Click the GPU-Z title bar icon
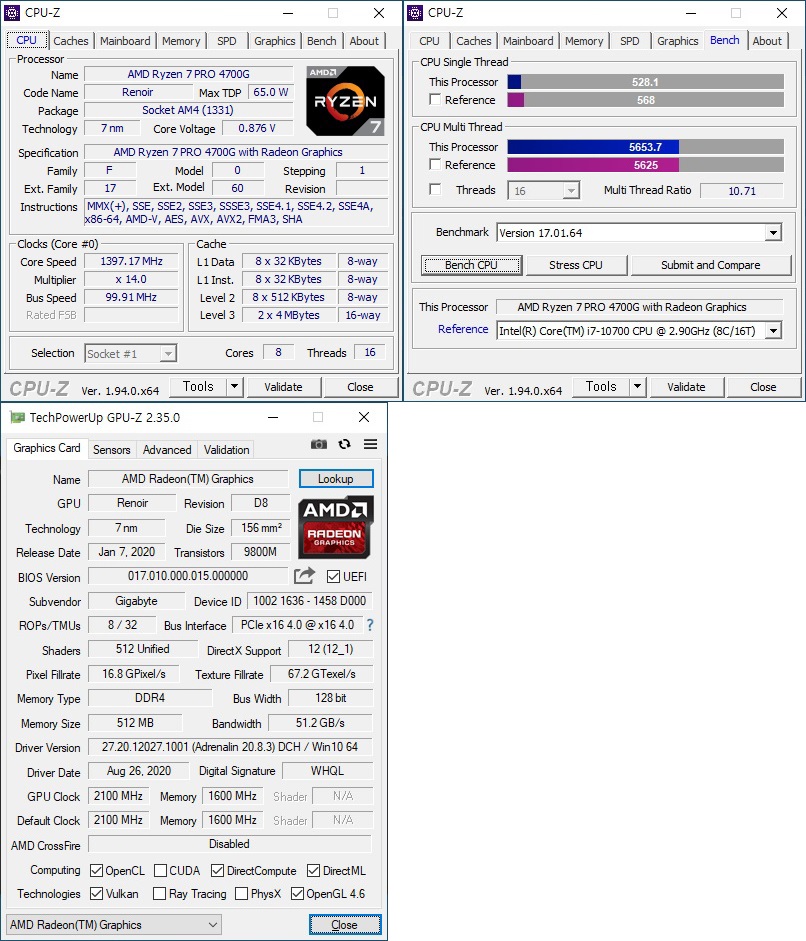806x941 pixels. [x=17, y=417]
